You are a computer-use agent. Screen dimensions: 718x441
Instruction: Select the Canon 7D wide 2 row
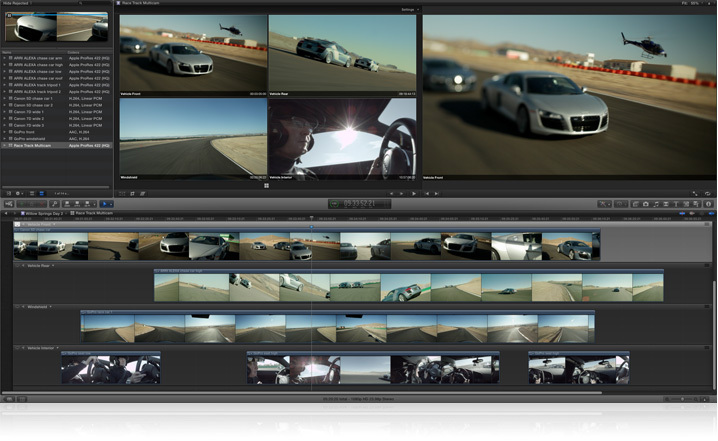point(56,119)
